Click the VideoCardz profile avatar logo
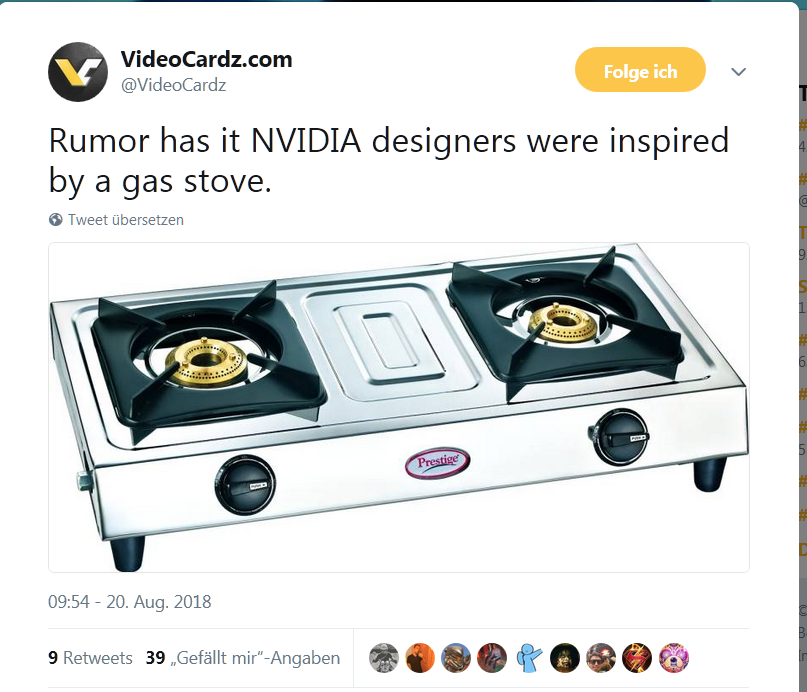 coord(78,72)
